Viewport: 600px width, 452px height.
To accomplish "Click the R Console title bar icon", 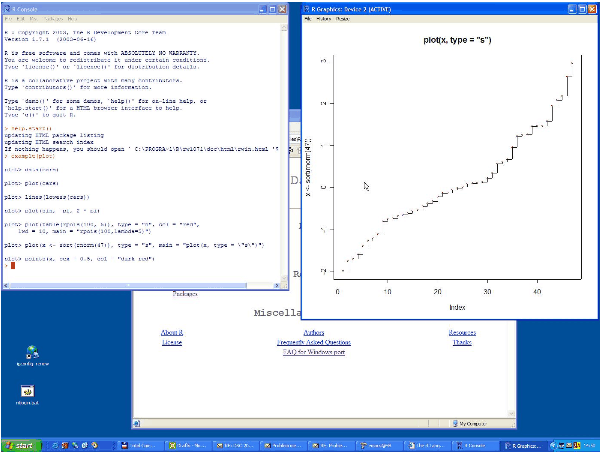I will (7, 7).
